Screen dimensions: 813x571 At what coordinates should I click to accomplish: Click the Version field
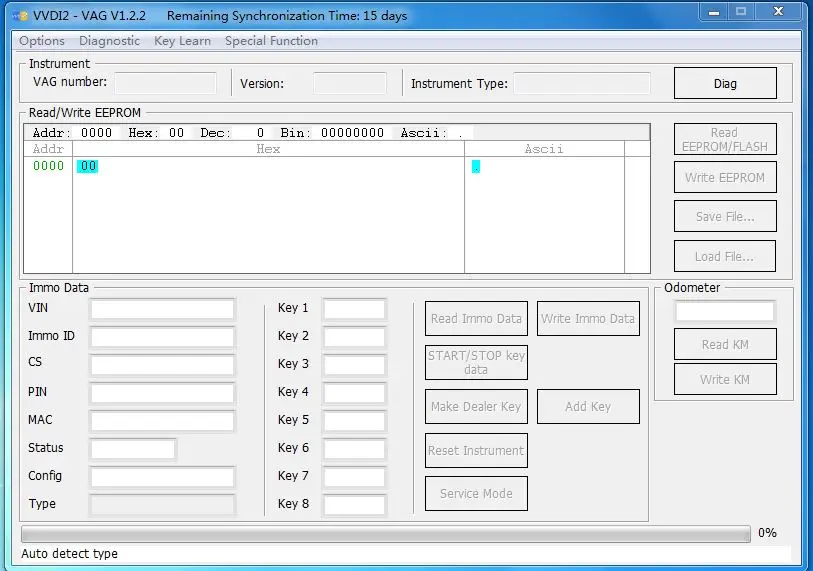pyautogui.click(x=349, y=83)
